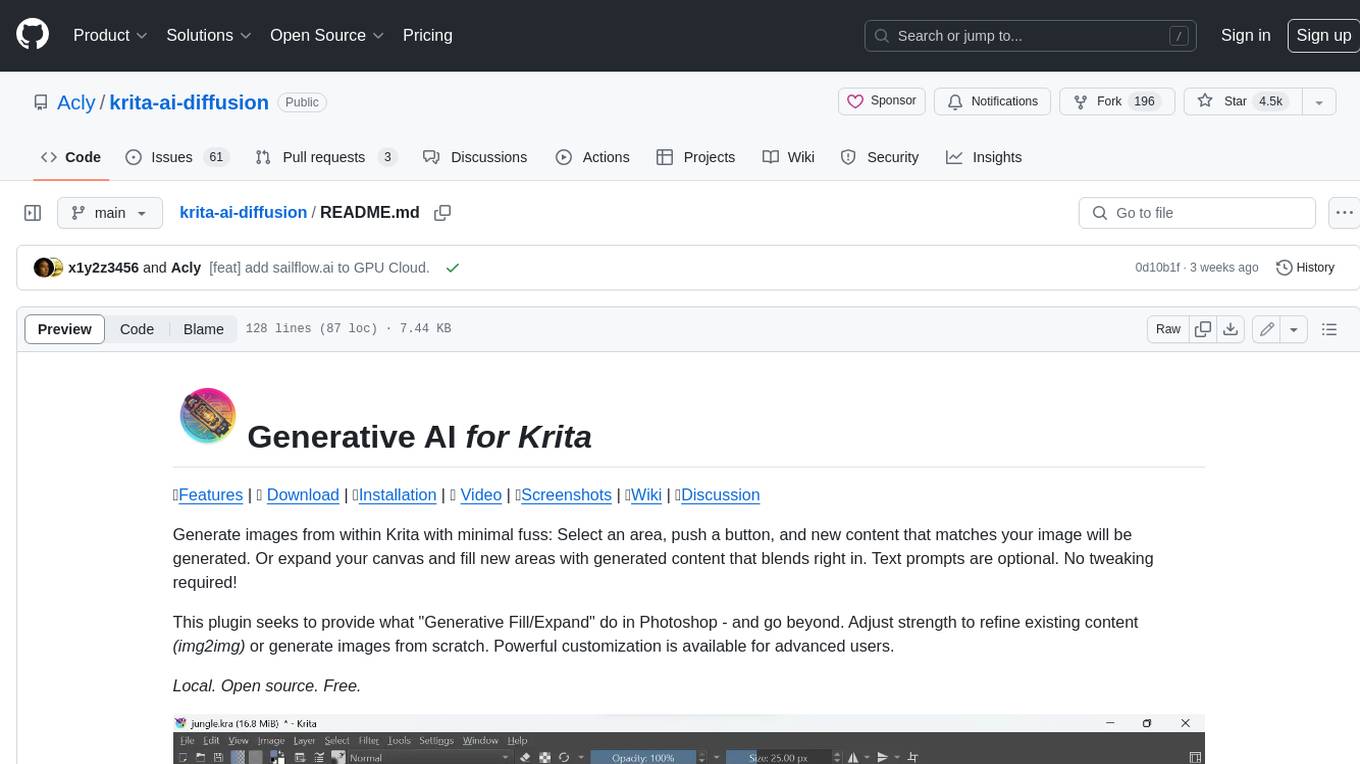Open the Security tab

pos(880,157)
